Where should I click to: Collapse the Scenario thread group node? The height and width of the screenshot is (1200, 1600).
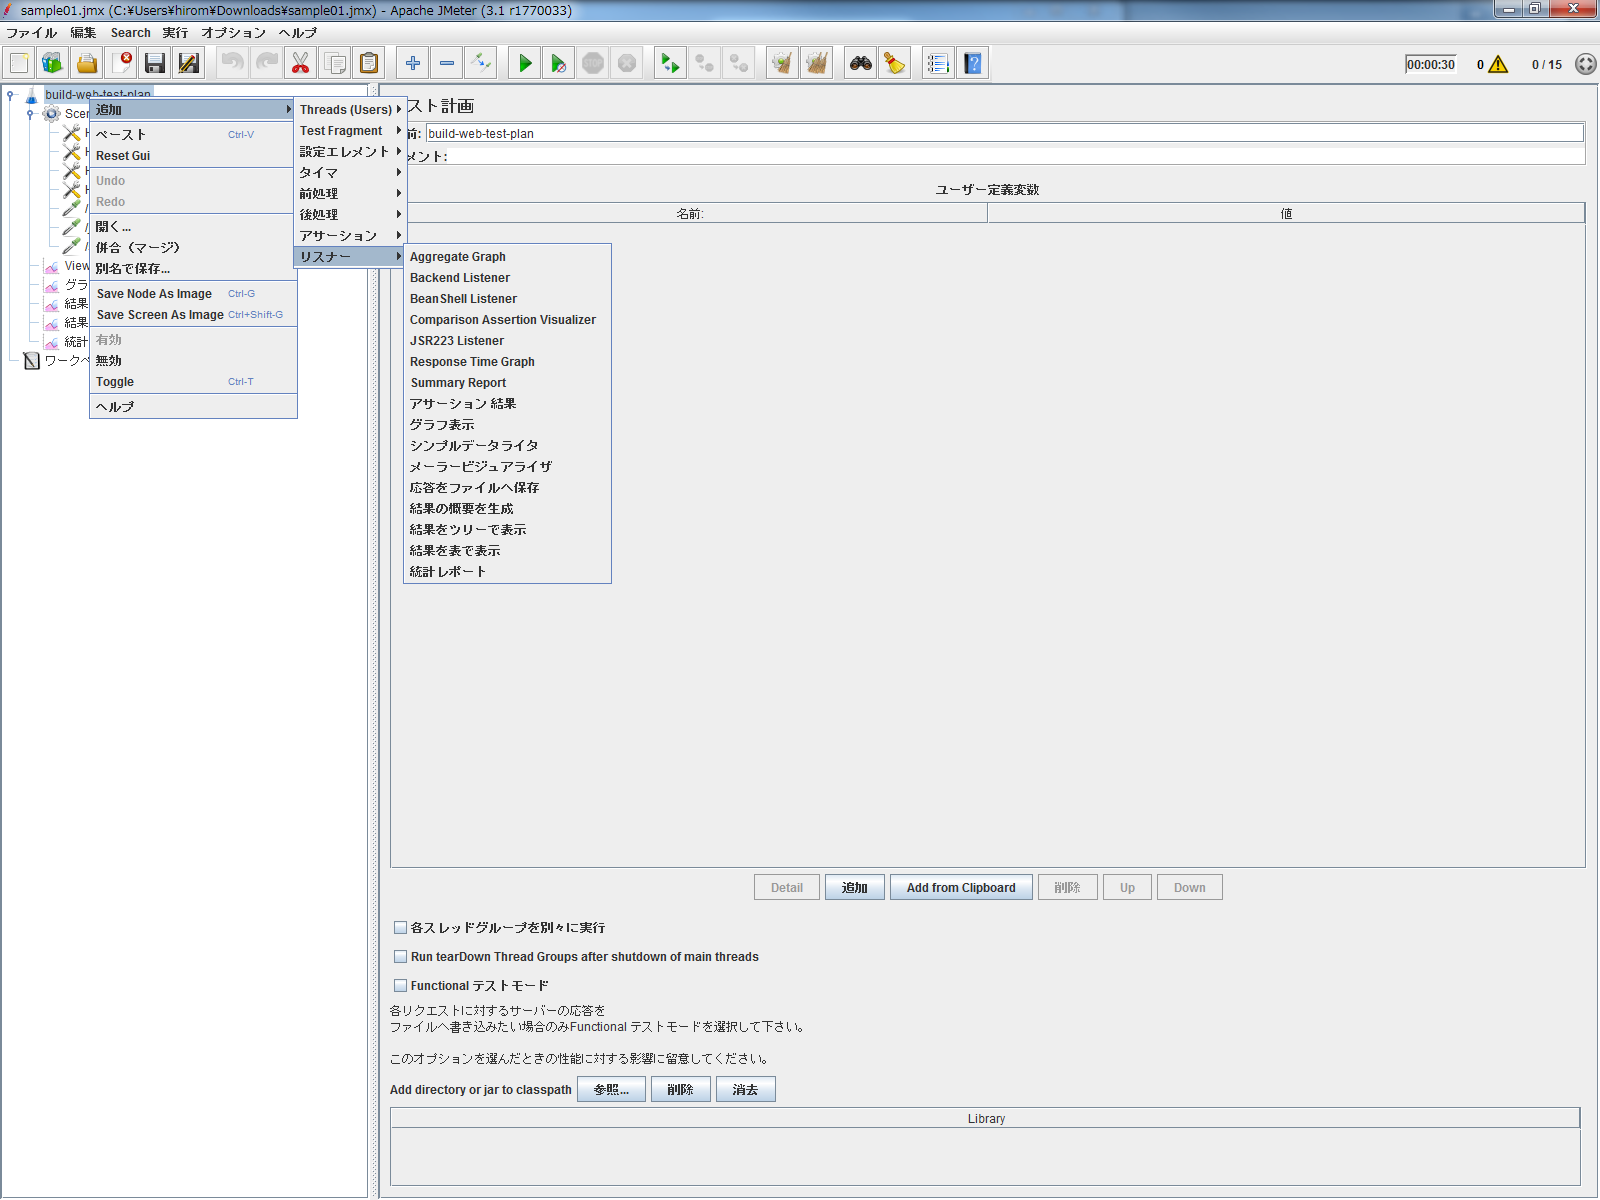(x=30, y=114)
